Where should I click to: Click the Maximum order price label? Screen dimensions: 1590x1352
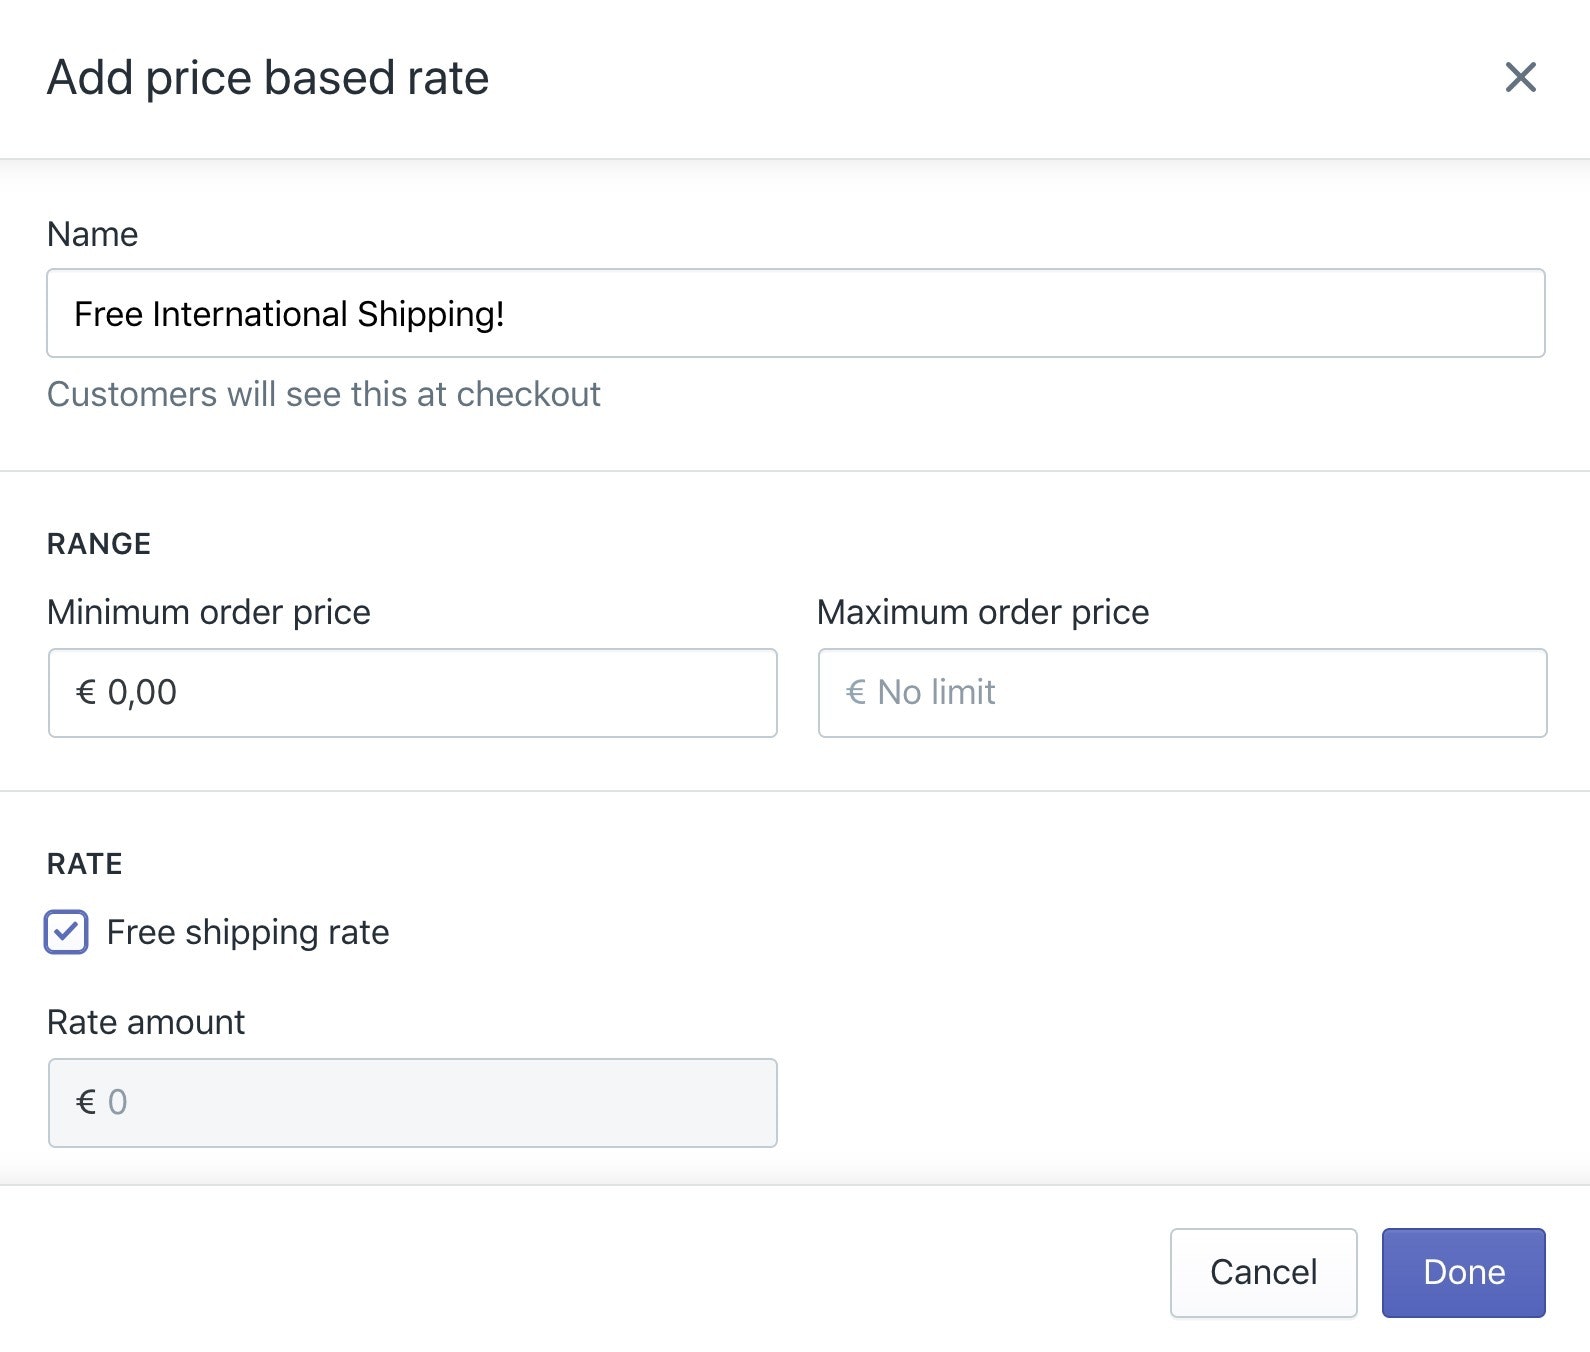tap(982, 612)
